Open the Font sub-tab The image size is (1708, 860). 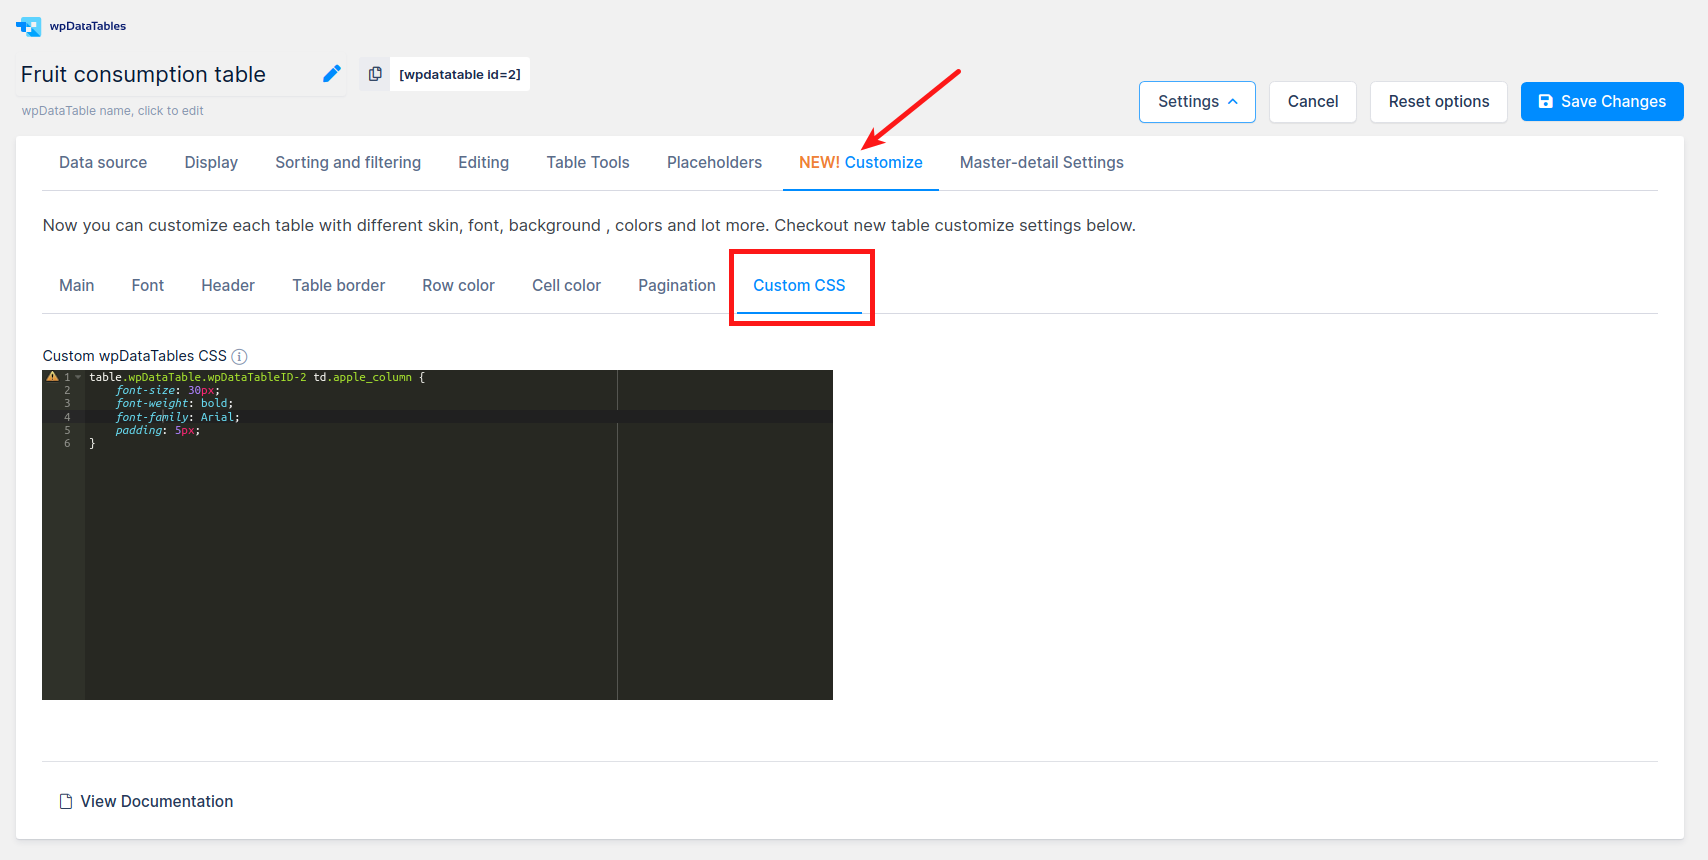coord(147,285)
